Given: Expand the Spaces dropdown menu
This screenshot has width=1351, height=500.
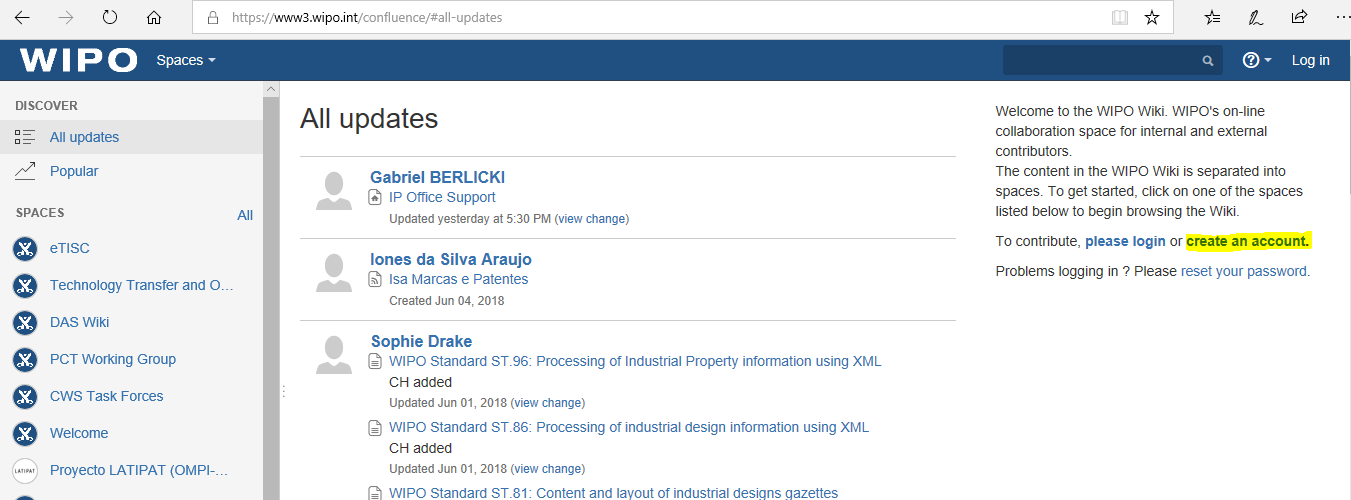Looking at the screenshot, I should [186, 60].
